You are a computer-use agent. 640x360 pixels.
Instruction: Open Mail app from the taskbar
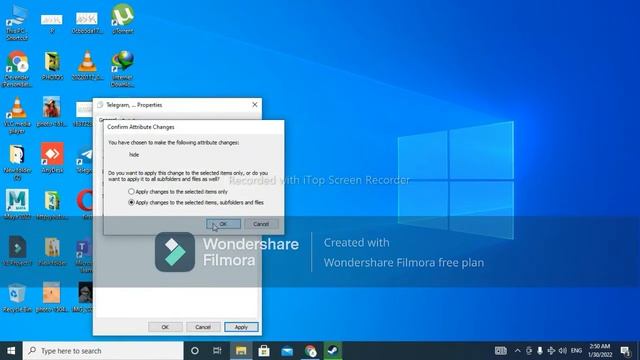287,351
